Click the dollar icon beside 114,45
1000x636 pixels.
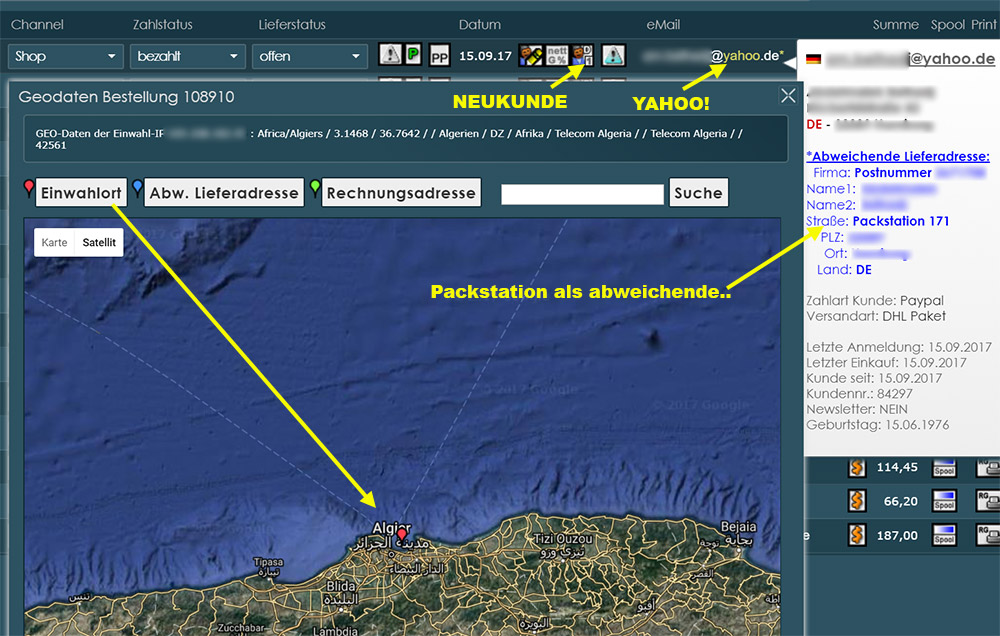coord(857,468)
